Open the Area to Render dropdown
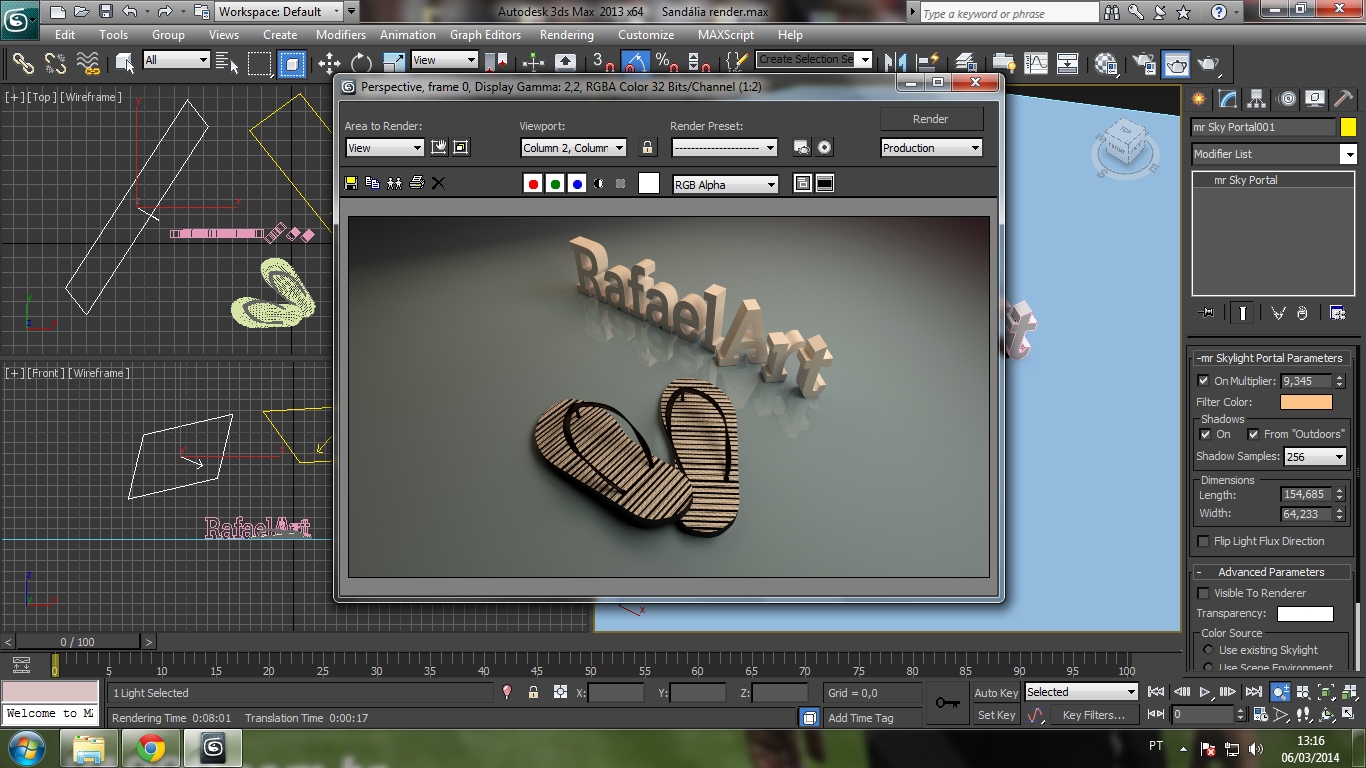The image size is (1366, 768). point(385,148)
